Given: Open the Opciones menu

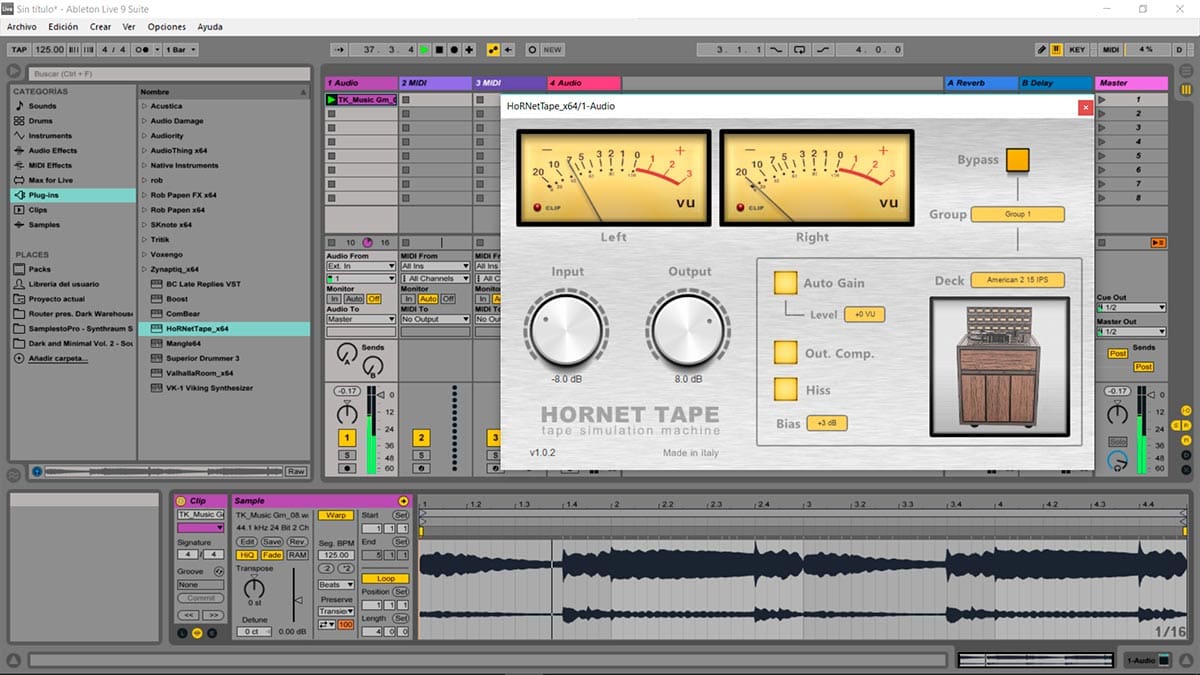Looking at the screenshot, I should point(167,27).
